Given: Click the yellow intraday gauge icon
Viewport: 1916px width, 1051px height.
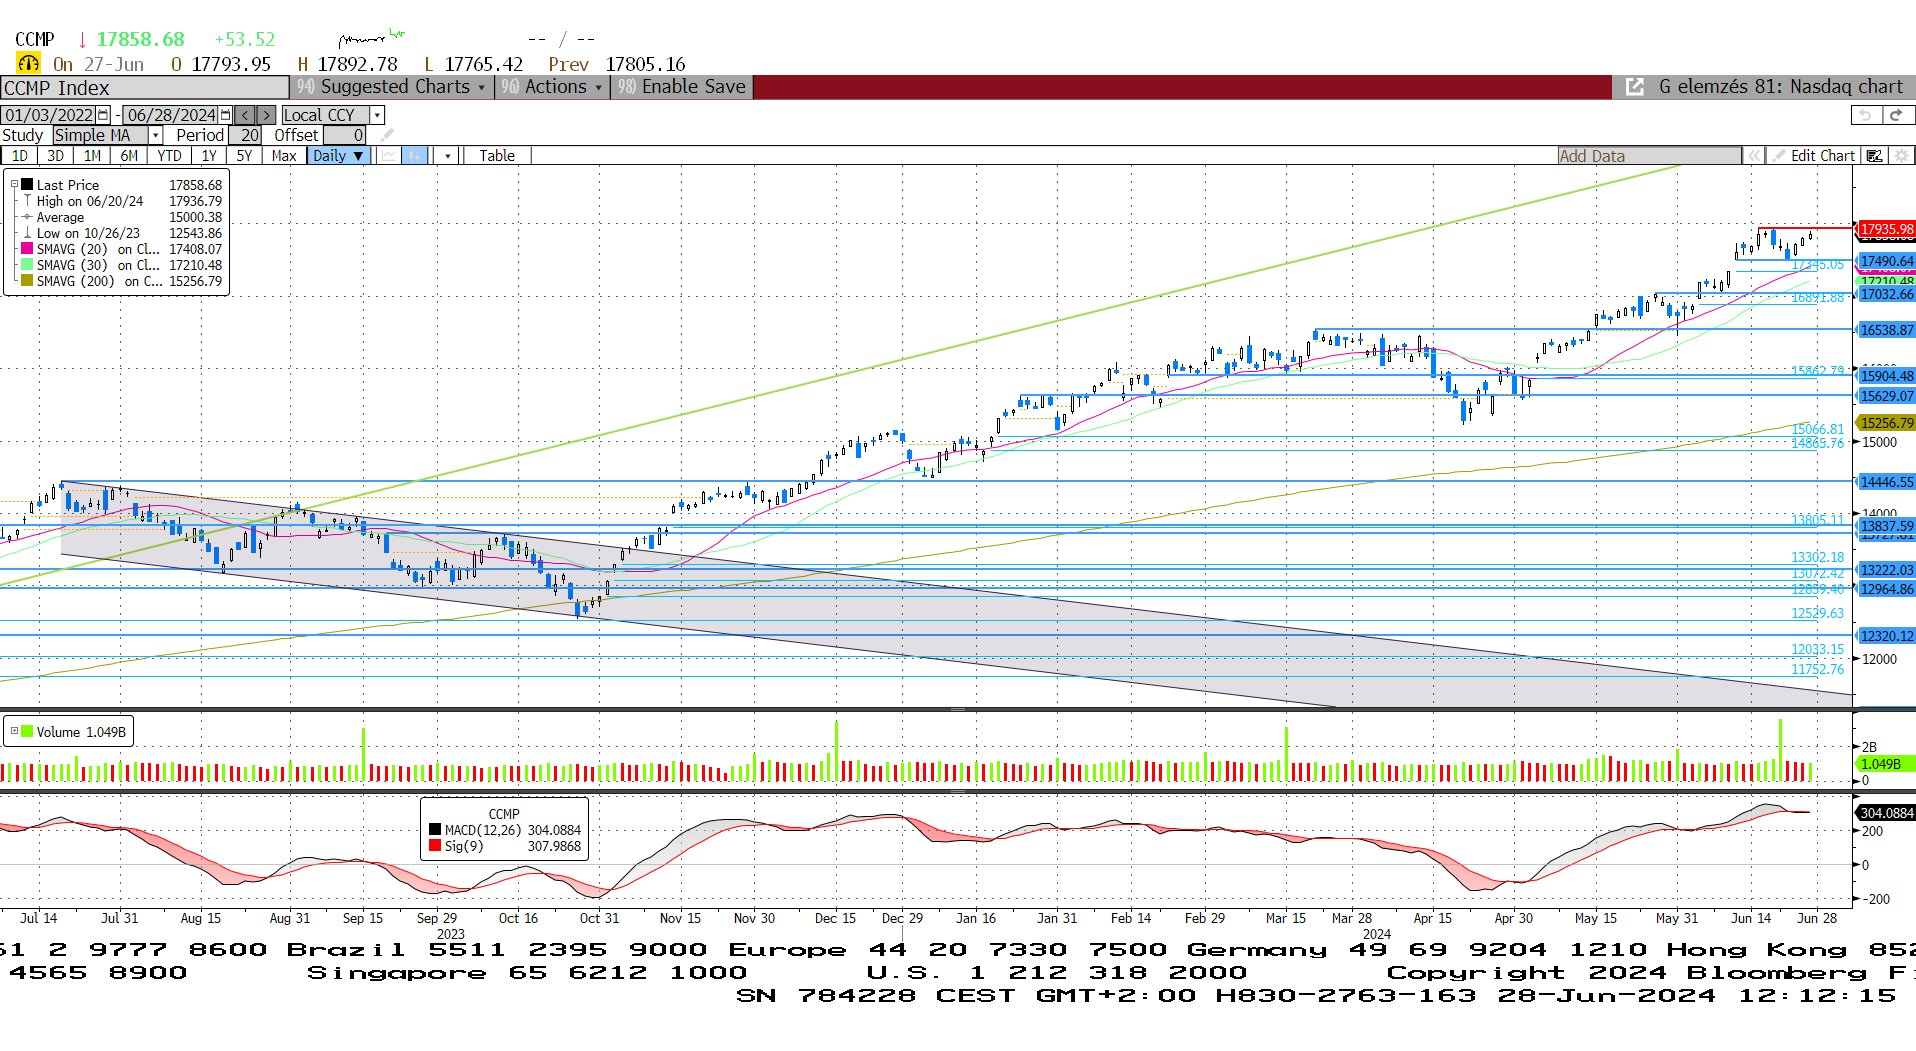Looking at the screenshot, I should pos(29,63).
